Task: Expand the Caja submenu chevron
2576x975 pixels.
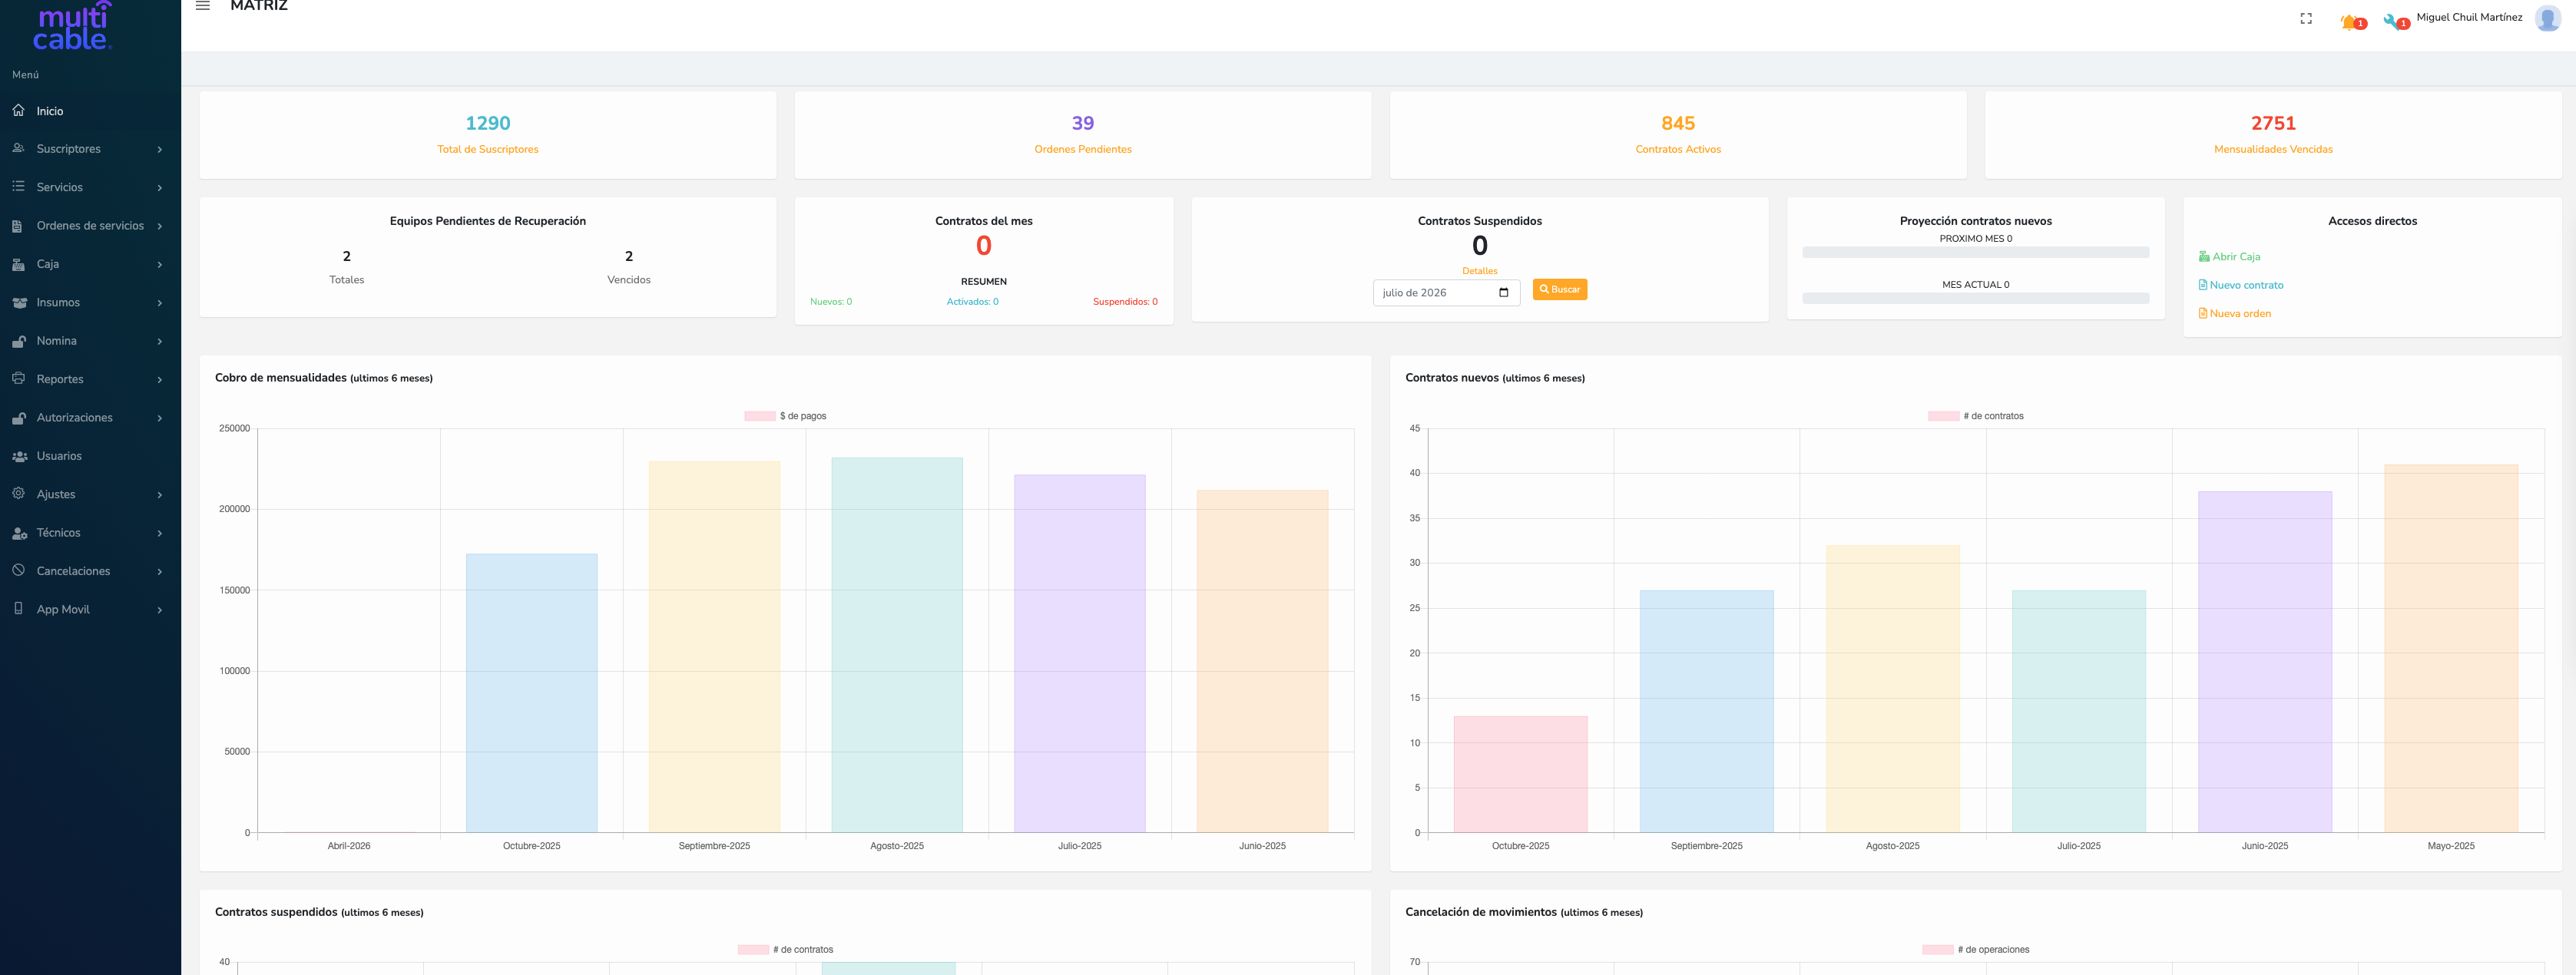Action: (160, 264)
